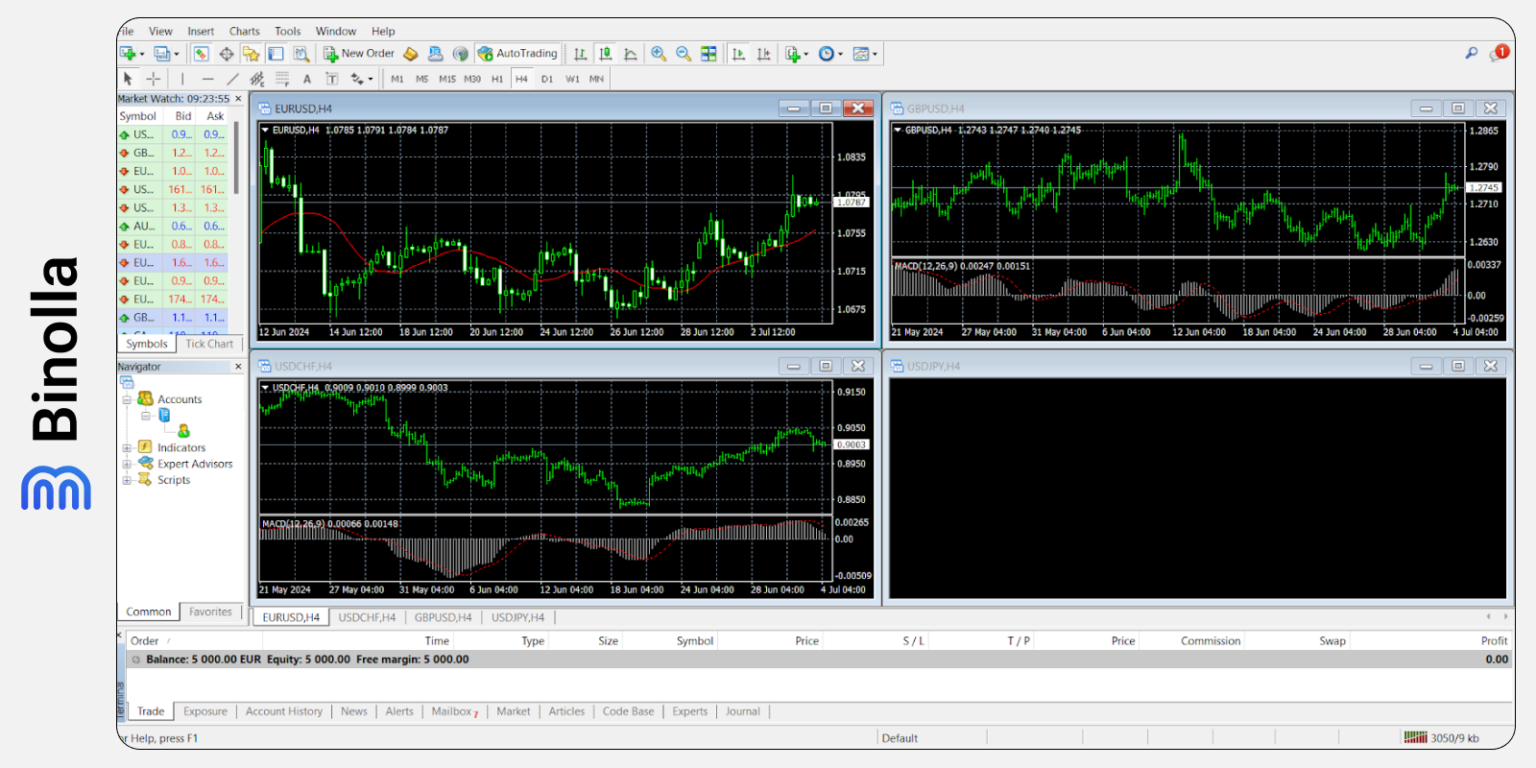
Task: Select the USDCHF,H4 chart tab
Action: pos(366,617)
